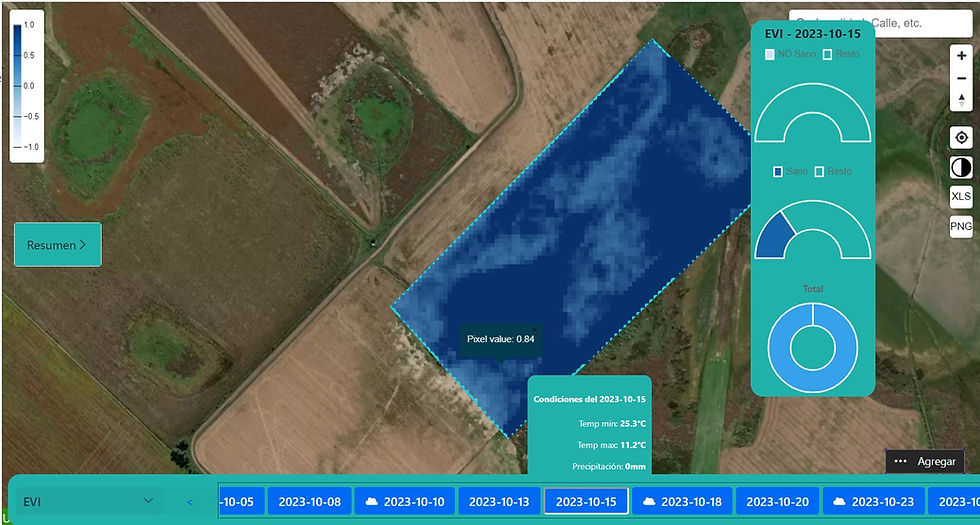Click the EVI color scale legend
The height and width of the screenshot is (525, 980).
pos(27,86)
